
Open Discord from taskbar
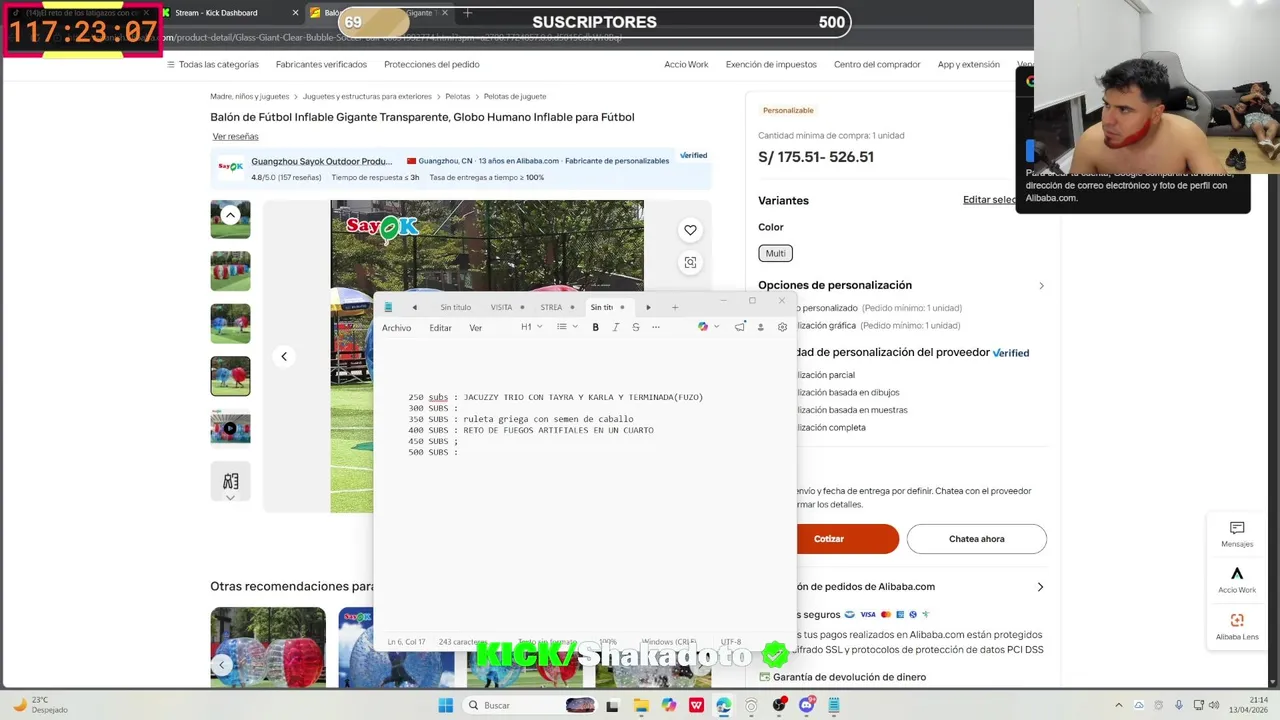coord(806,705)
